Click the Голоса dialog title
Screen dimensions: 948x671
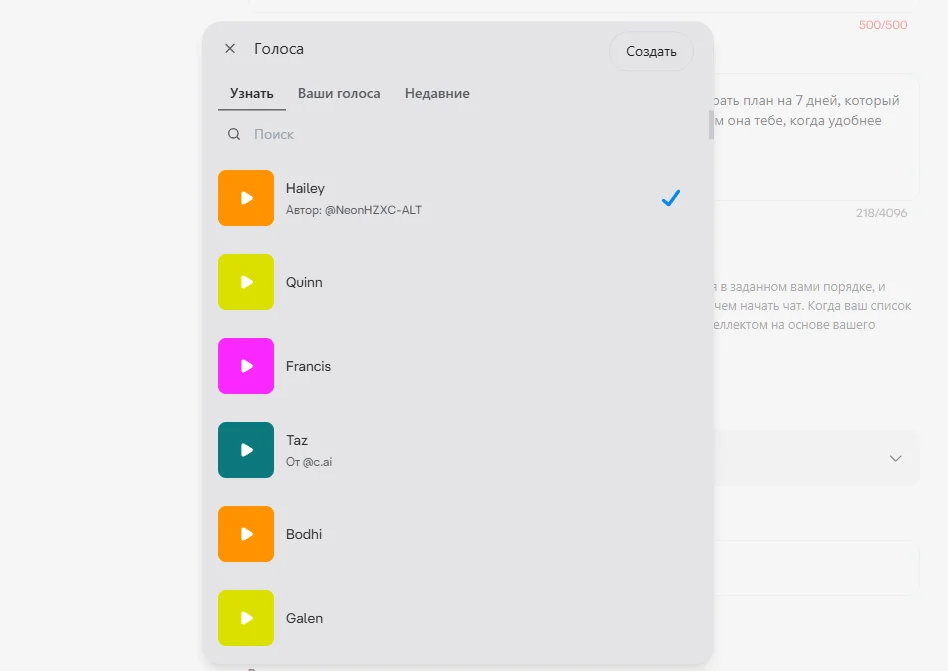point(279,49)
